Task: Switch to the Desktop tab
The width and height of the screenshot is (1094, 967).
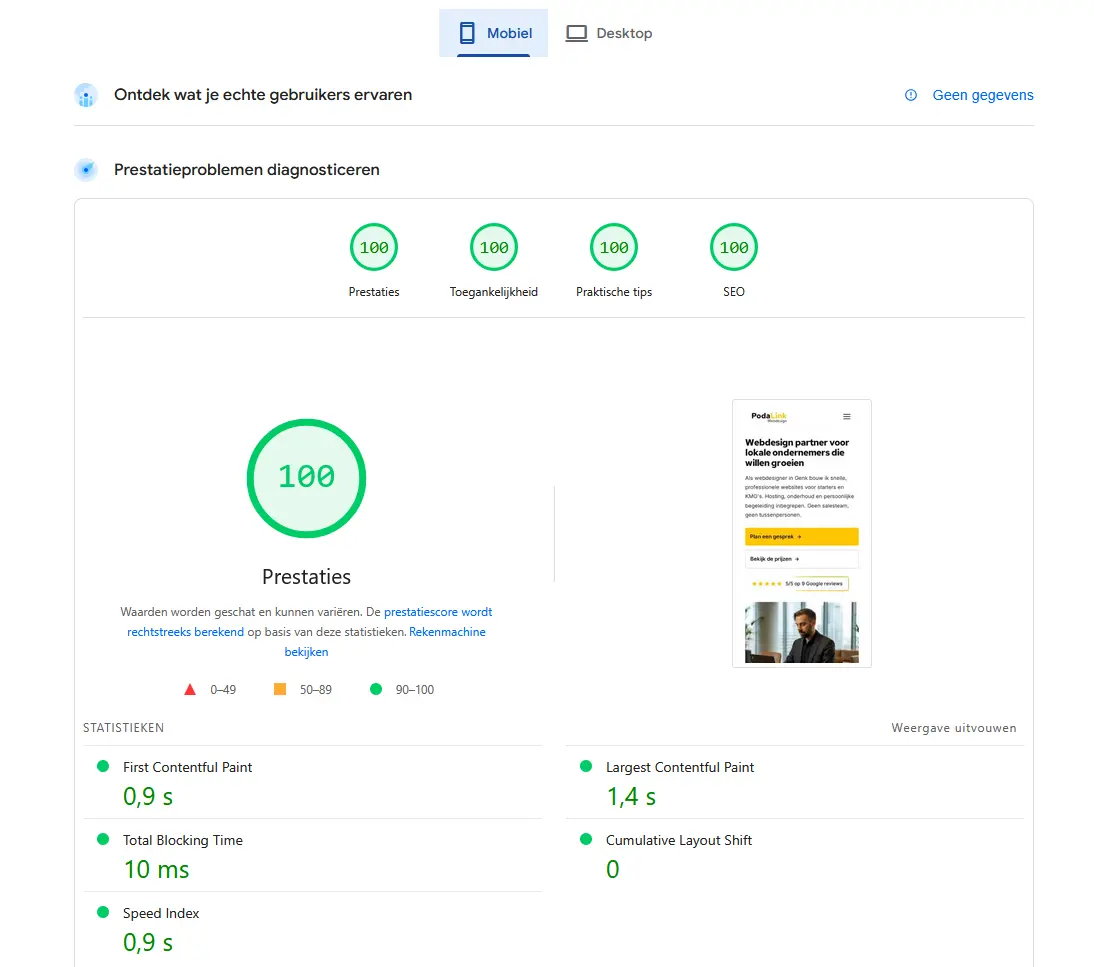Action: pos(608,32)
